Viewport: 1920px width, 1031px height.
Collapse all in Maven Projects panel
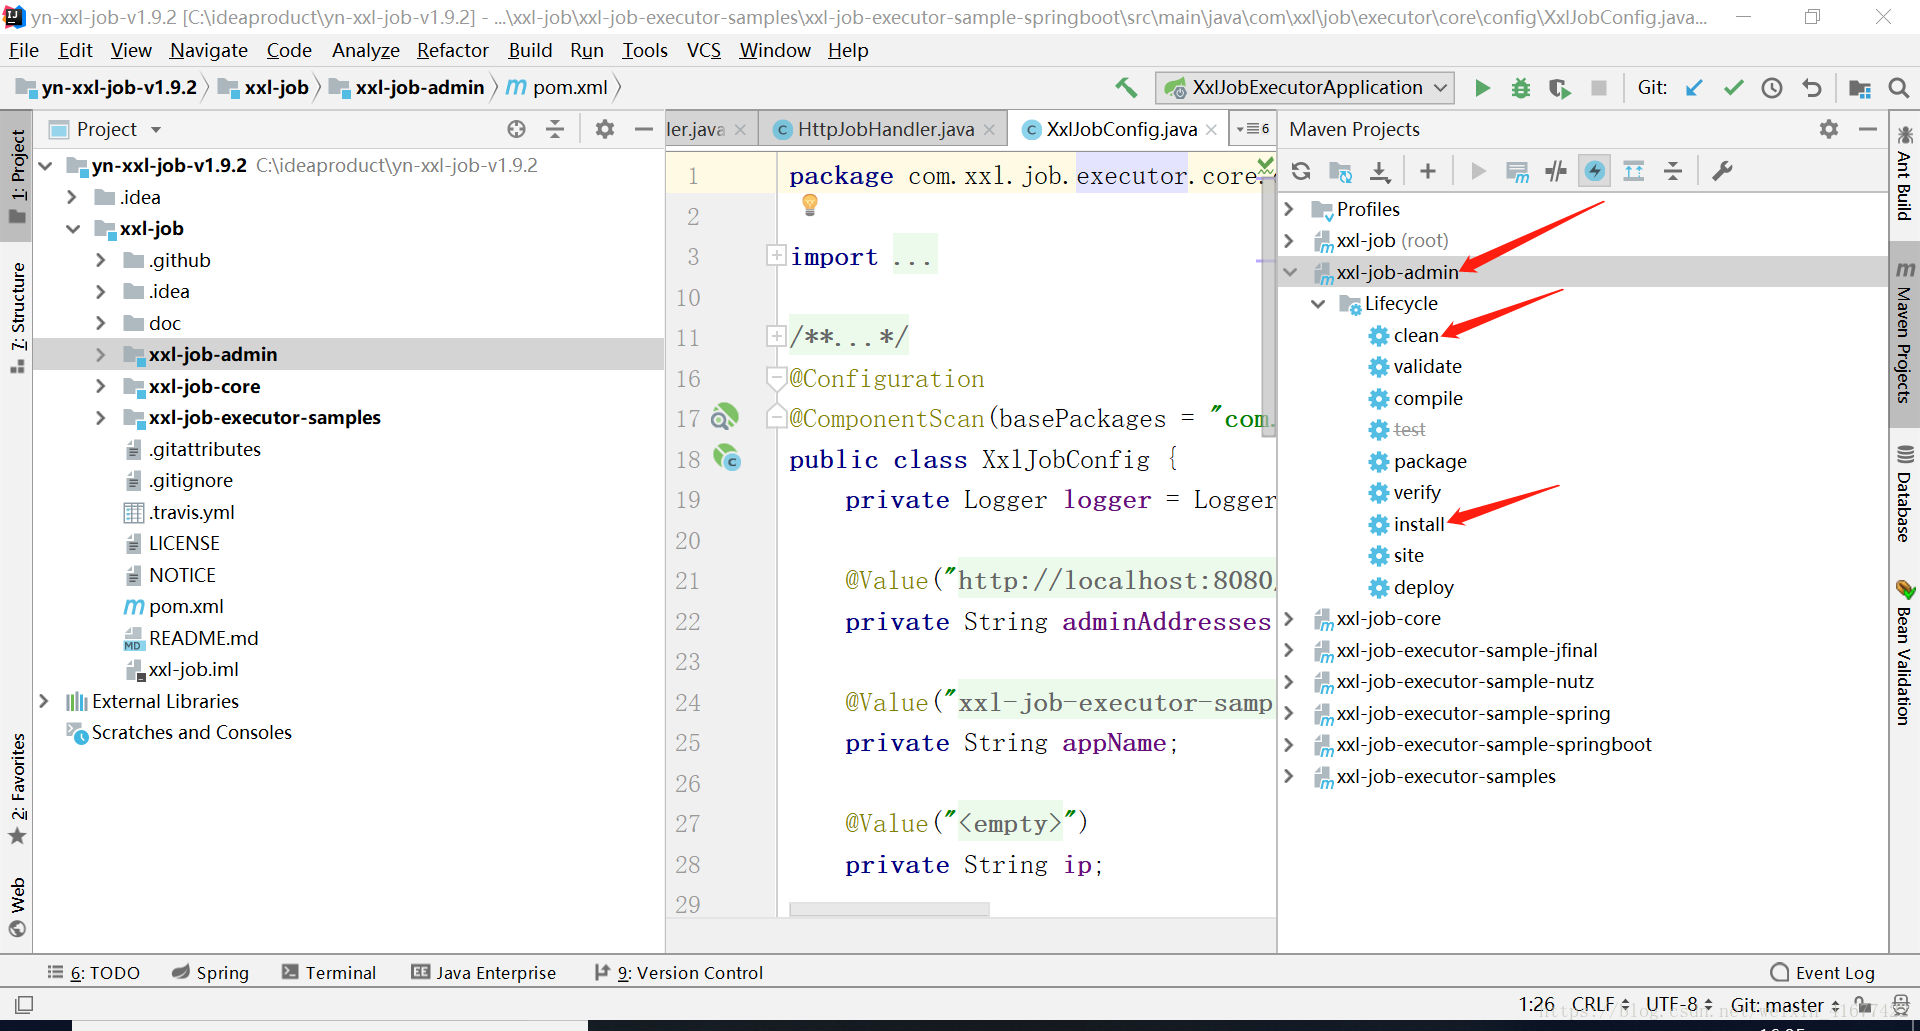(x=1673, y=171)
